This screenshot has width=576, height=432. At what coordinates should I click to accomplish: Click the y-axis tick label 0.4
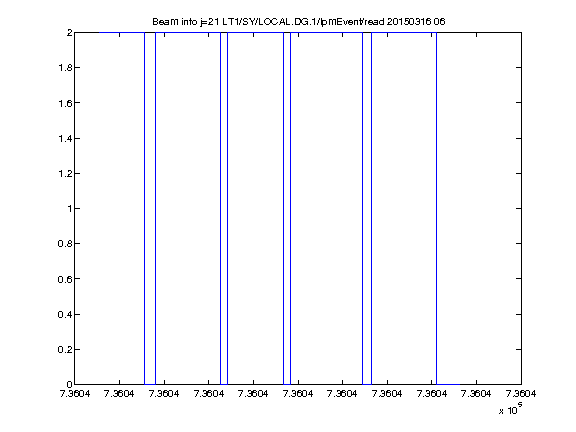(x=65, y=314)
